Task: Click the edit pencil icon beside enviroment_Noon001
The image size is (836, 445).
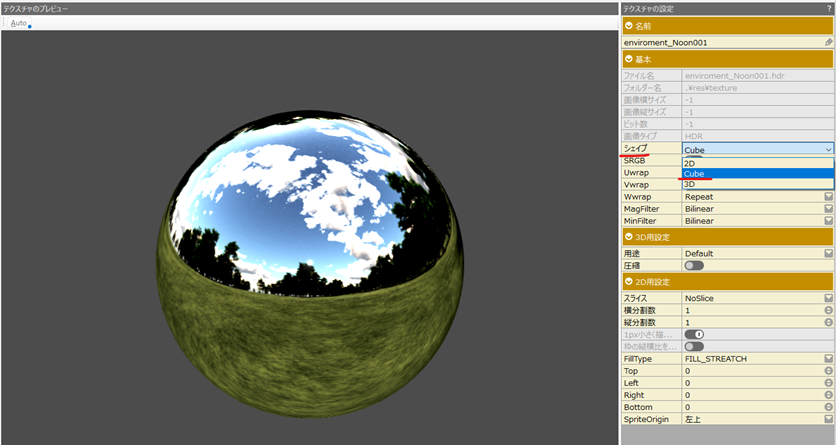Action: pyautogui.click(x=828, y=43)
